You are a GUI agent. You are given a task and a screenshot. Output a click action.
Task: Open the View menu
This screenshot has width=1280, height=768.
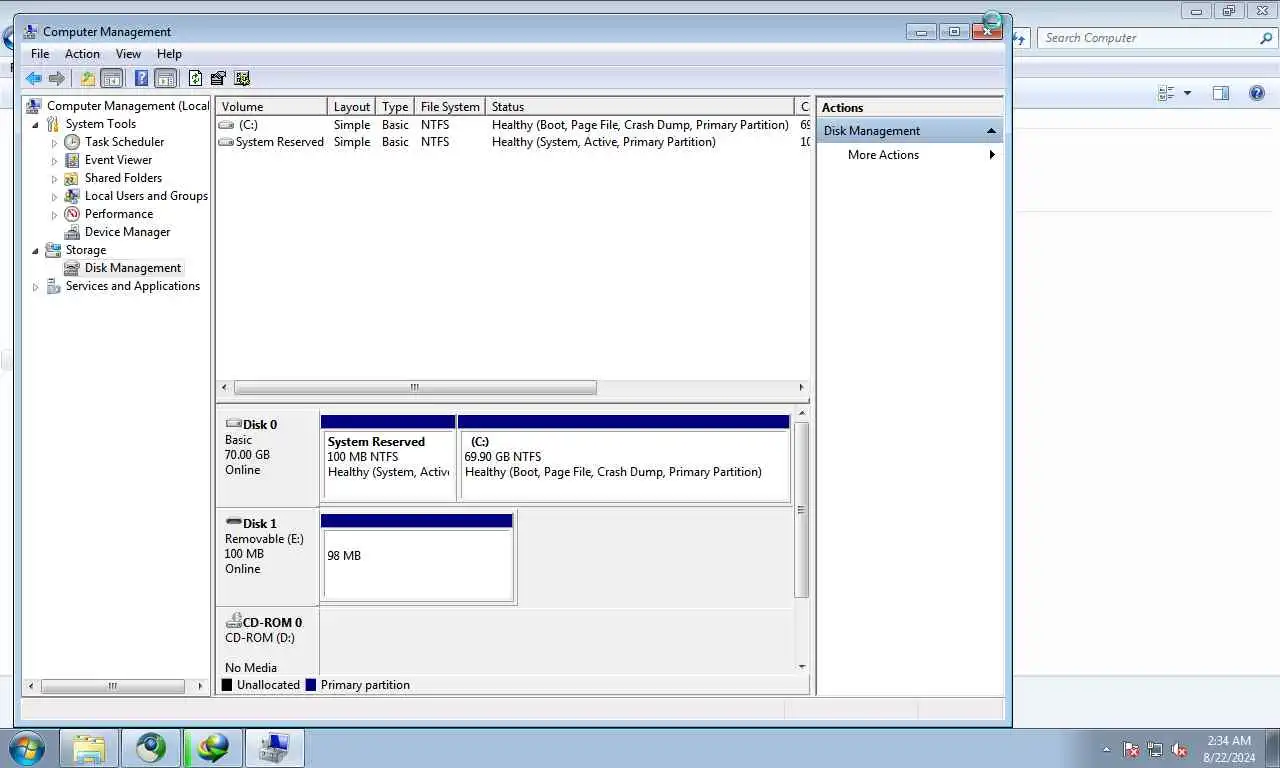pyautogui.click(x=128, y=54)
